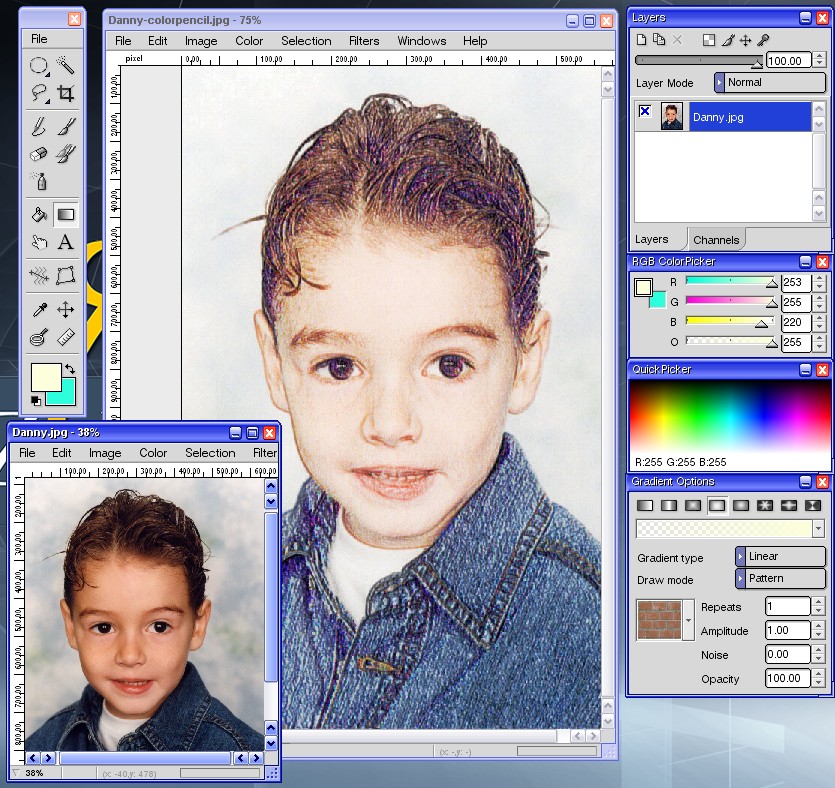Adjust the layer opacity slider
Screen dimensions: 835x788
[x=699, y=61]
